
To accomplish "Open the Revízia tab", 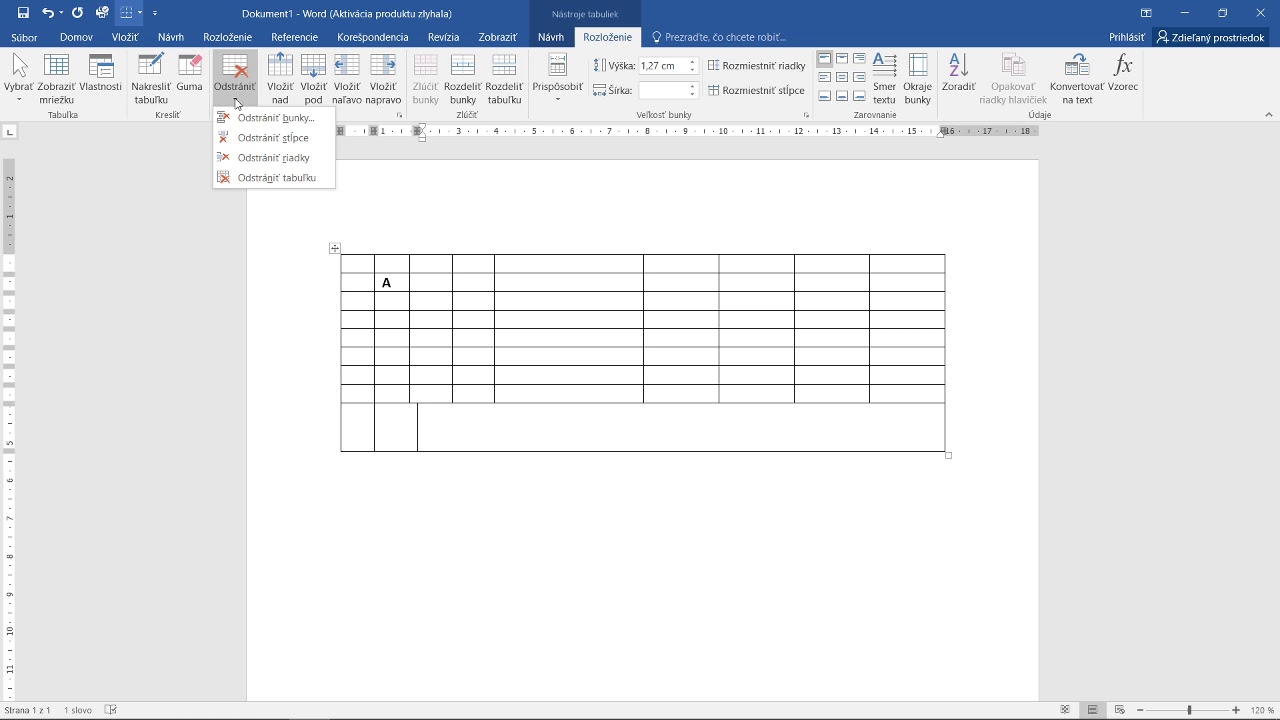I will [x=443, y=37].
